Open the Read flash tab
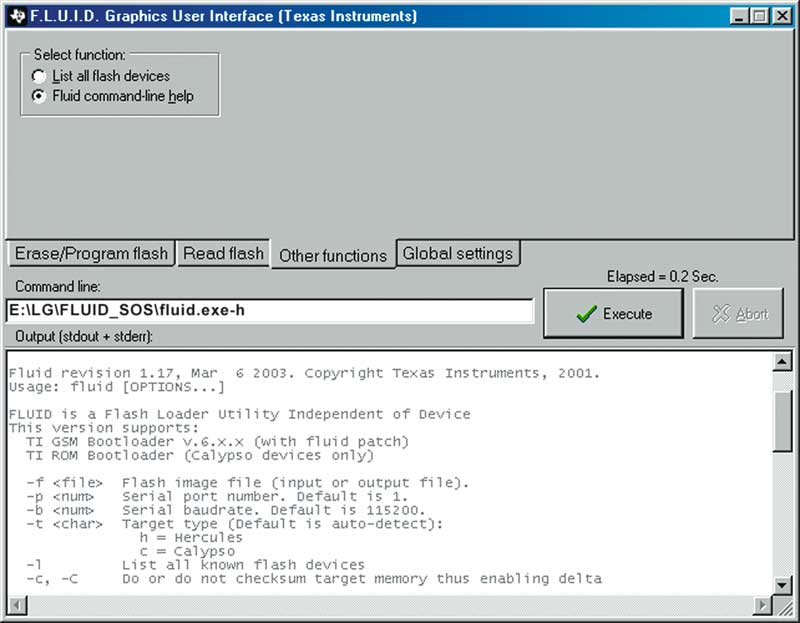Image resolution: width=800 pixels, height=623 pixels. tap(223, 253)
